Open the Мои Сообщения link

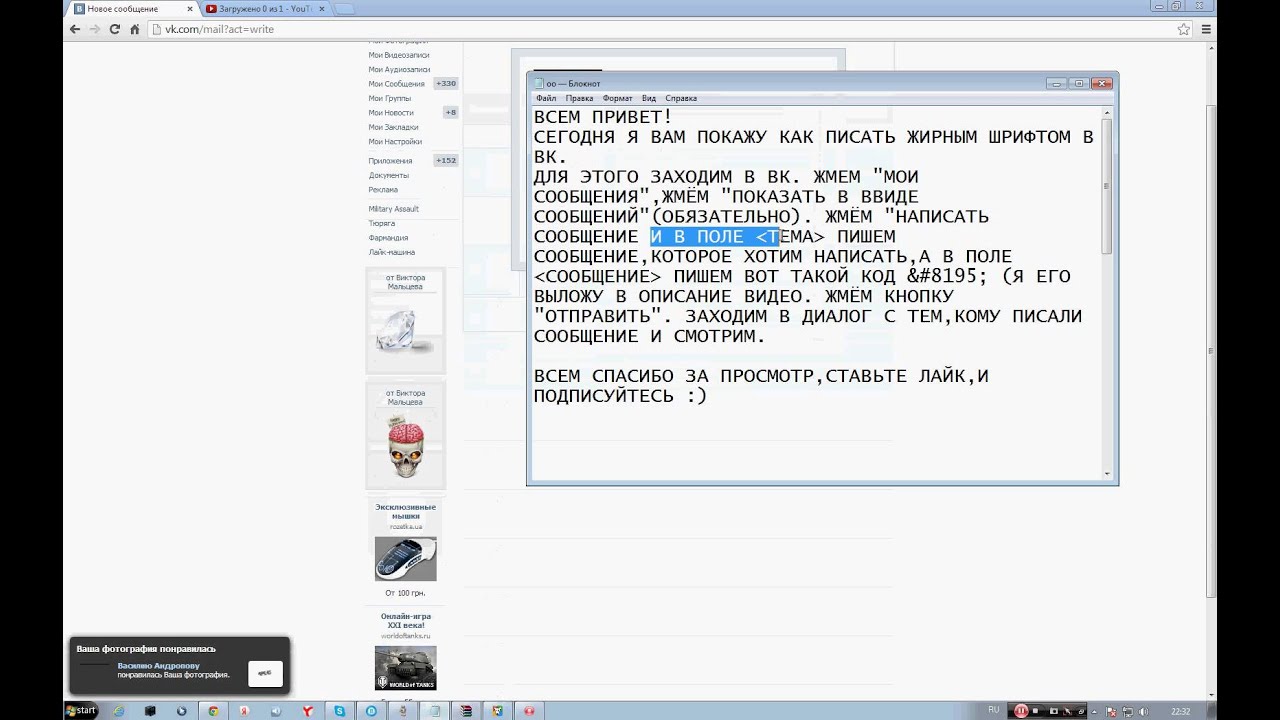(396, 84)
